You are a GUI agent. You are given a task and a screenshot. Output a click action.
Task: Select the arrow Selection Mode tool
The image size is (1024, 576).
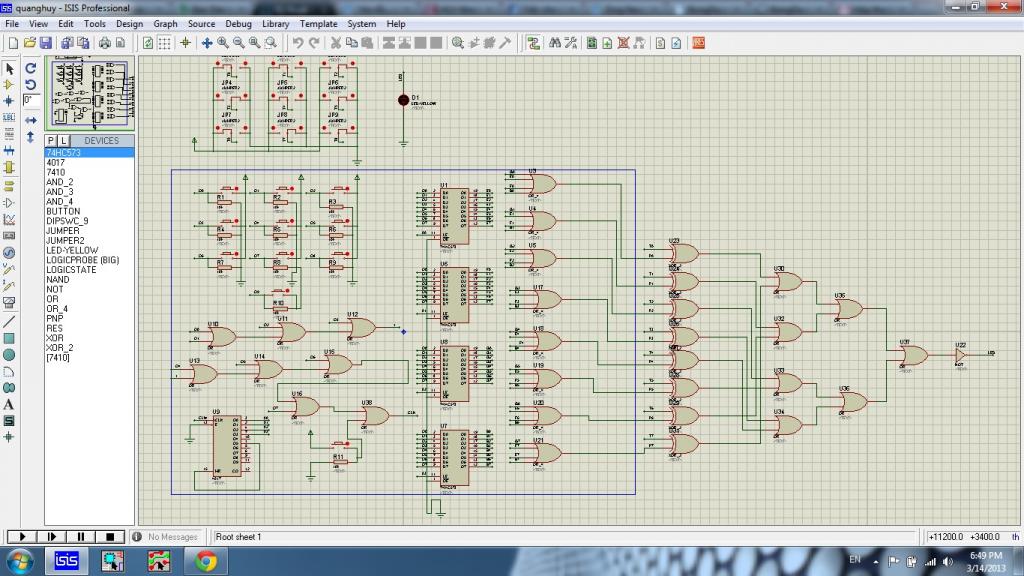[9, 68]
